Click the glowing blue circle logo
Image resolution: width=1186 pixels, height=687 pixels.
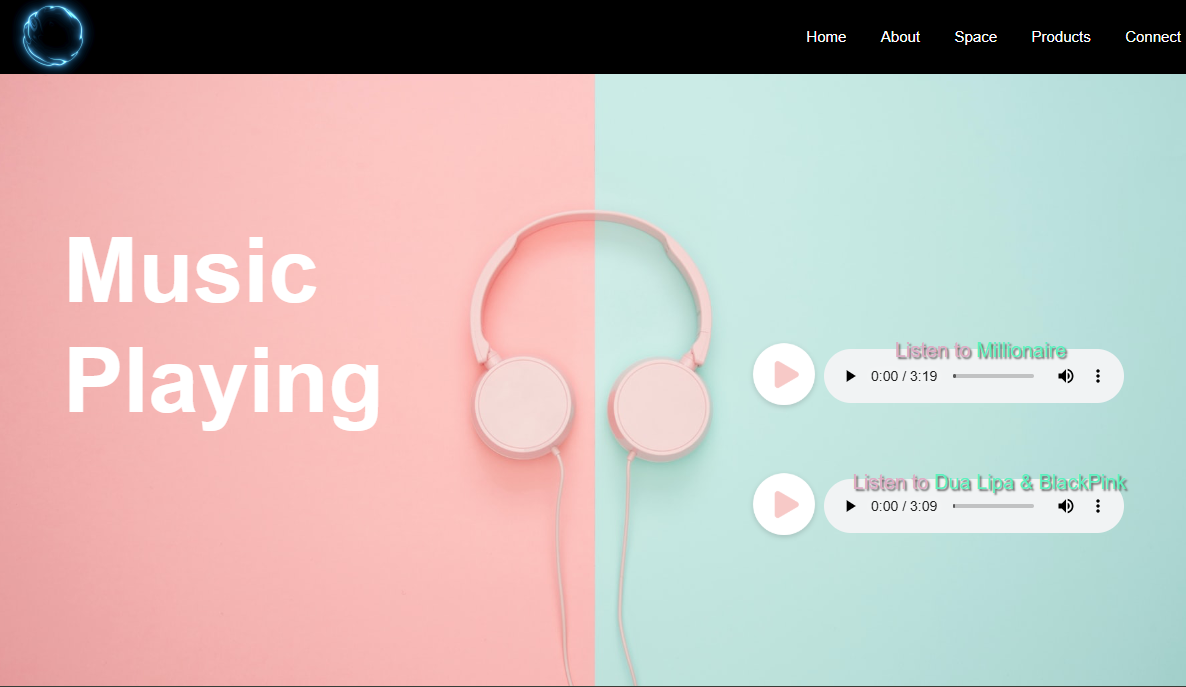coord(52,36)
